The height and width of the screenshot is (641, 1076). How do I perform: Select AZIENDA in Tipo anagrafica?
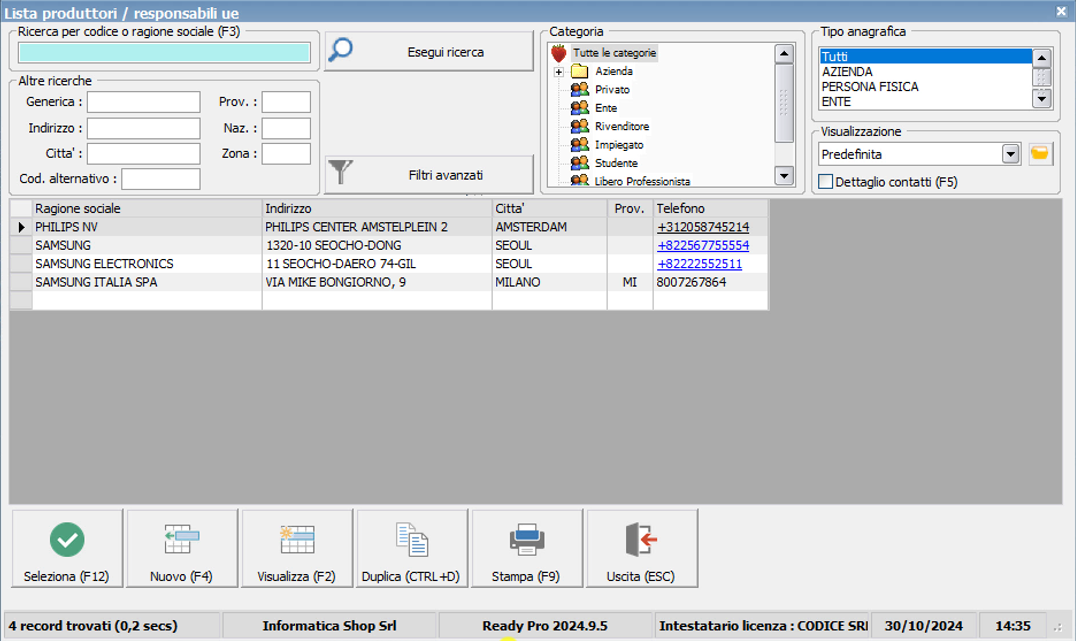pyautogui.click(x=925, y=71)
